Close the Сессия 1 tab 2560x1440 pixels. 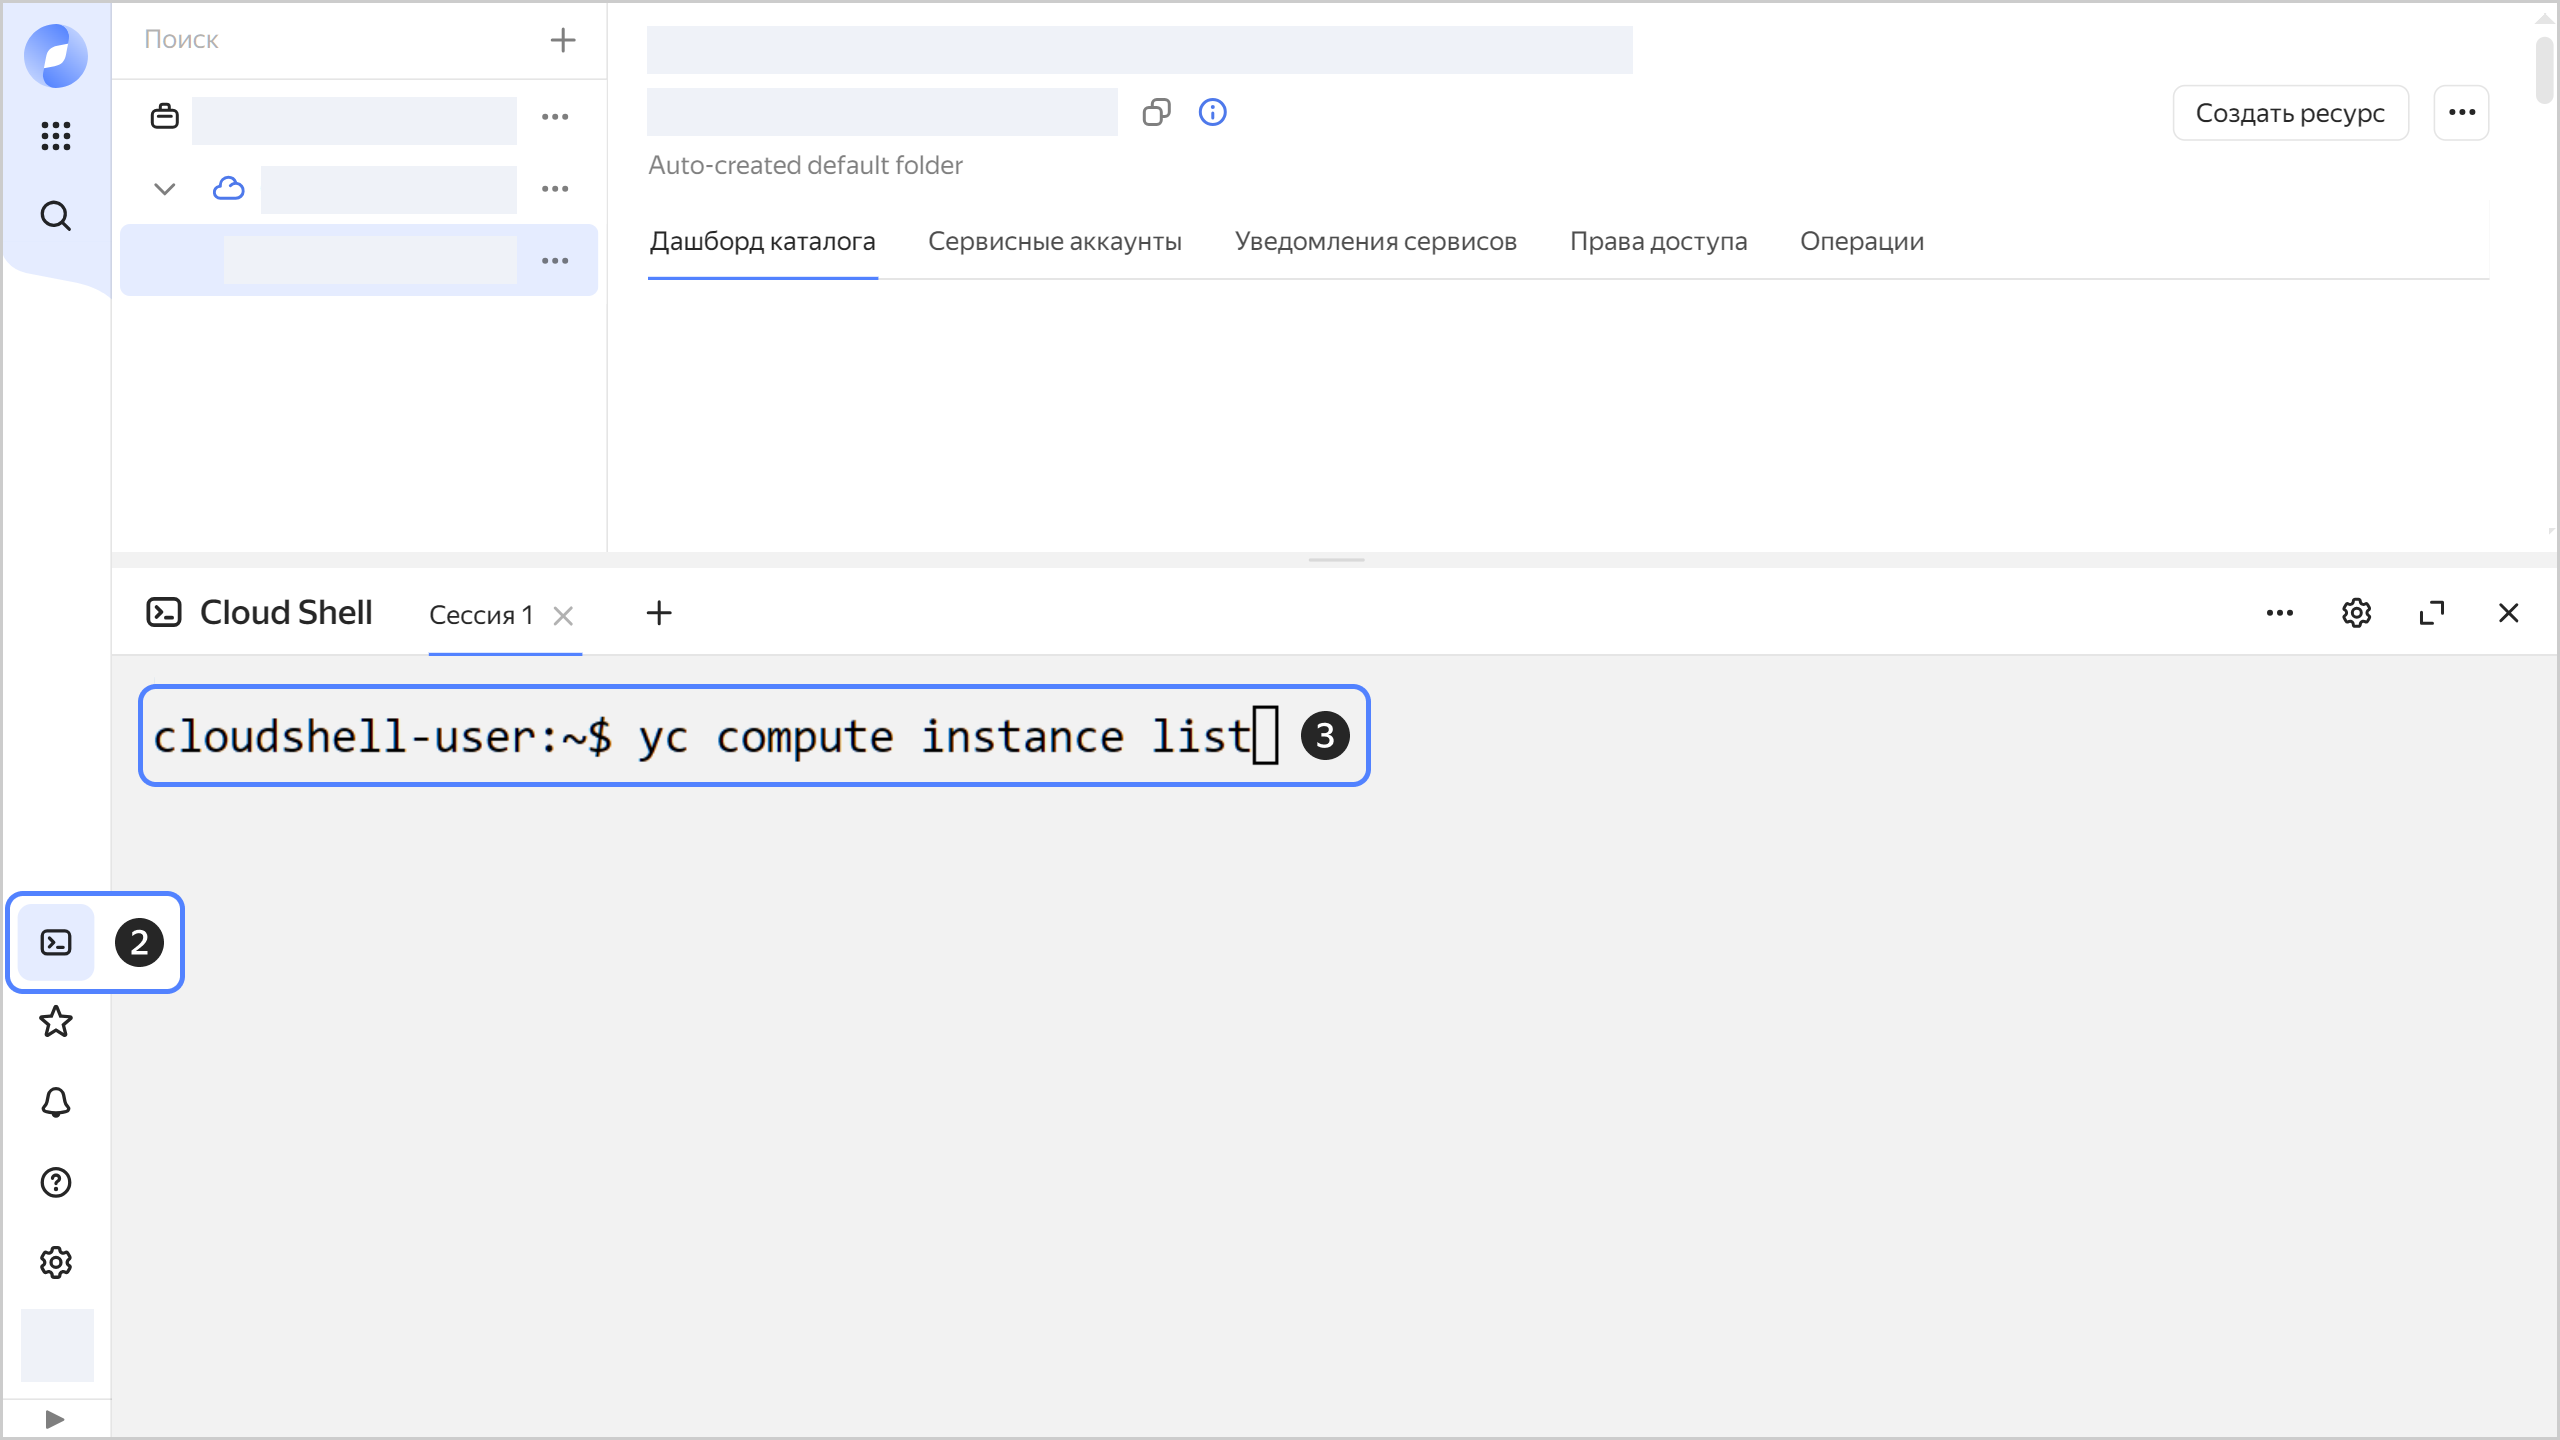pos(563,616)
